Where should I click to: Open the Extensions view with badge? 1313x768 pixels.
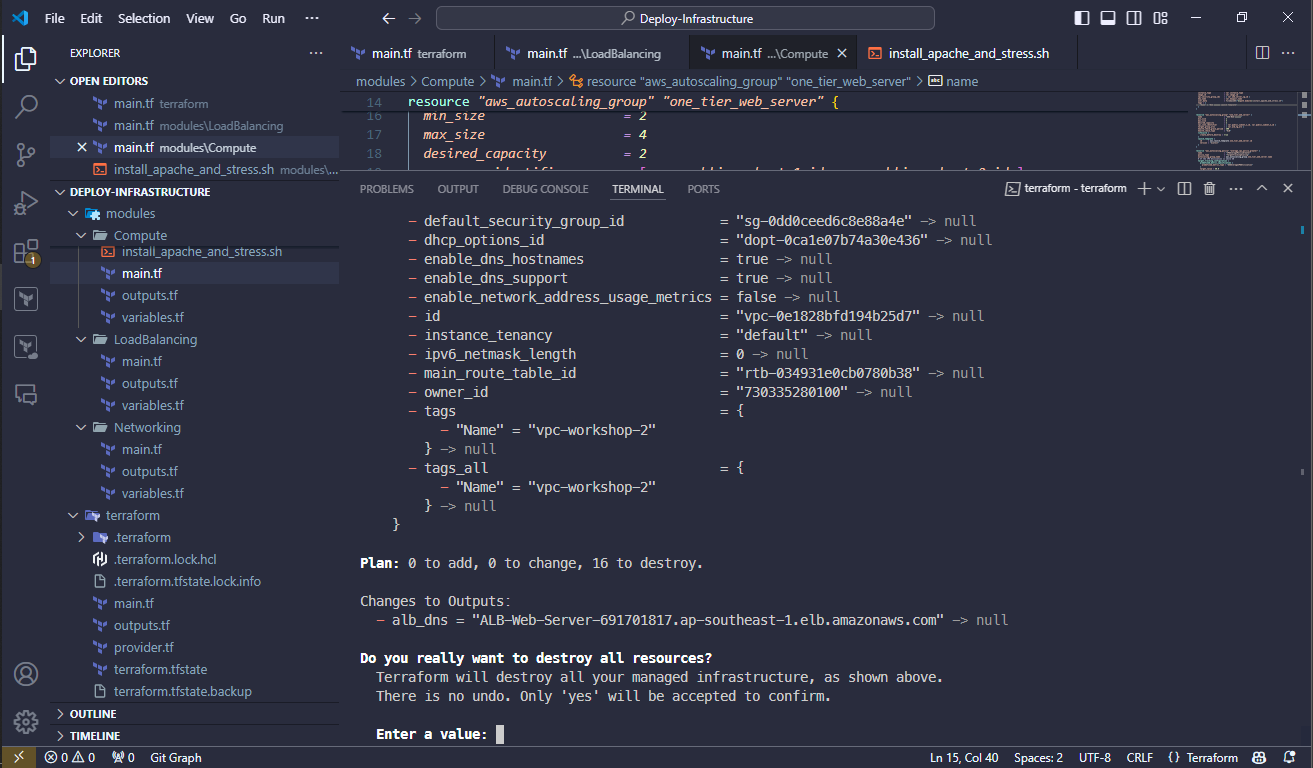[x=26, y=251]
